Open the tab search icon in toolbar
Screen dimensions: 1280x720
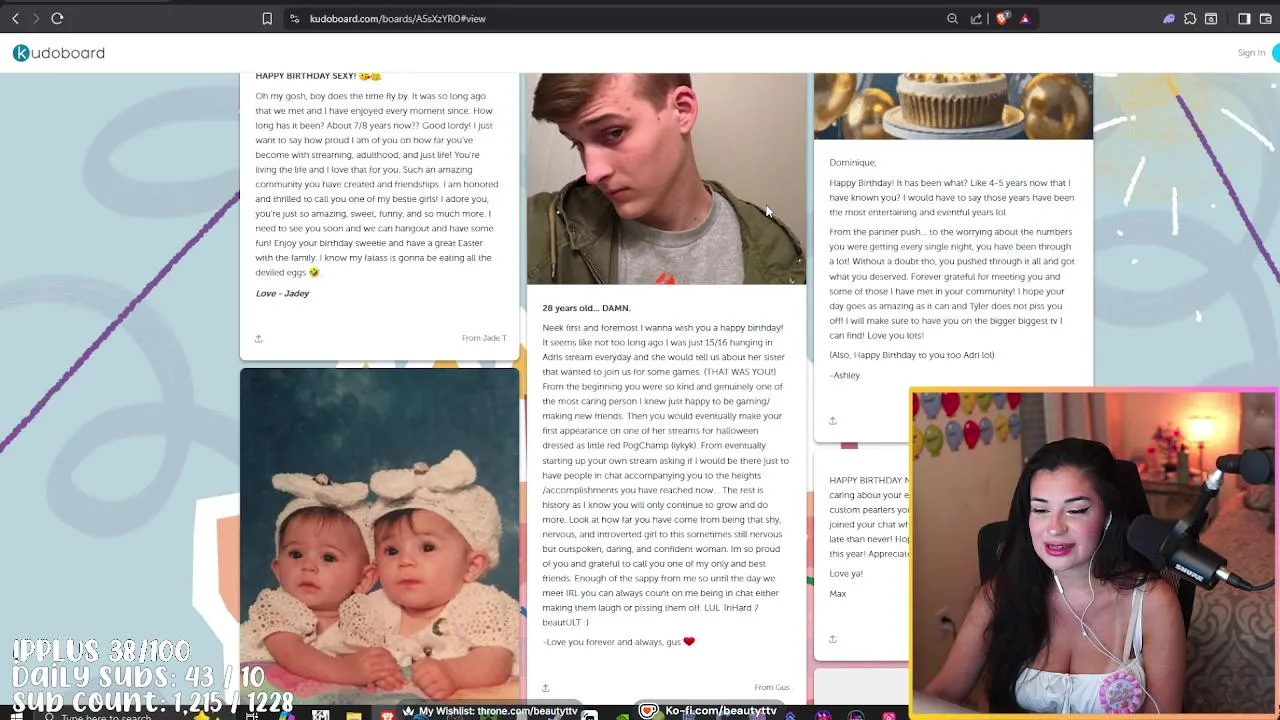(x=1211, y=18)
